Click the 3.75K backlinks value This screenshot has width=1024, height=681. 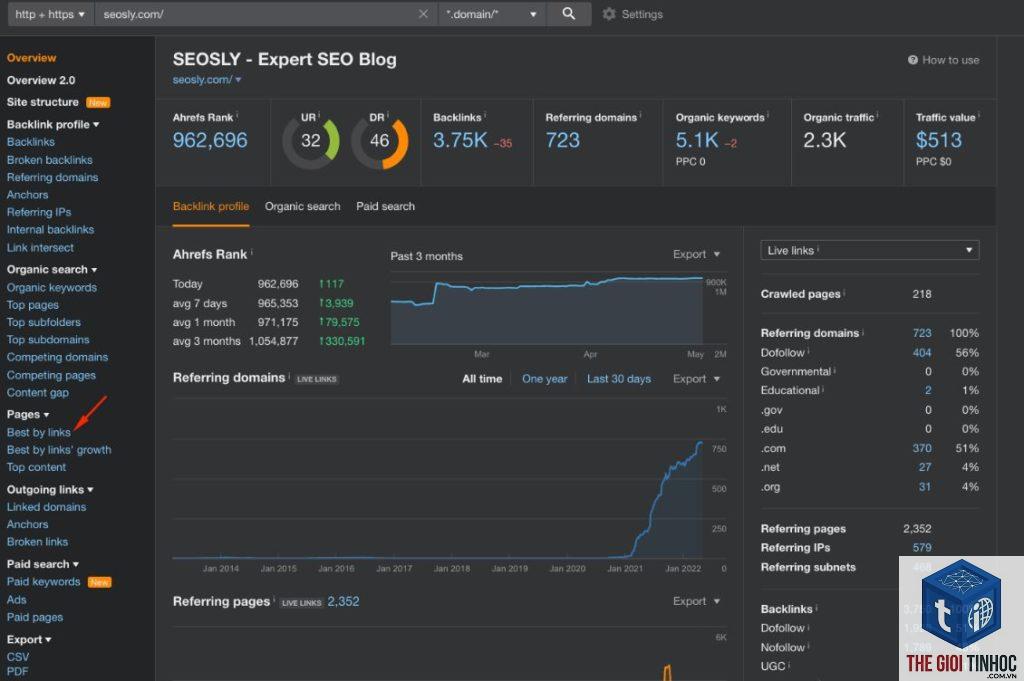pos(460,140)
